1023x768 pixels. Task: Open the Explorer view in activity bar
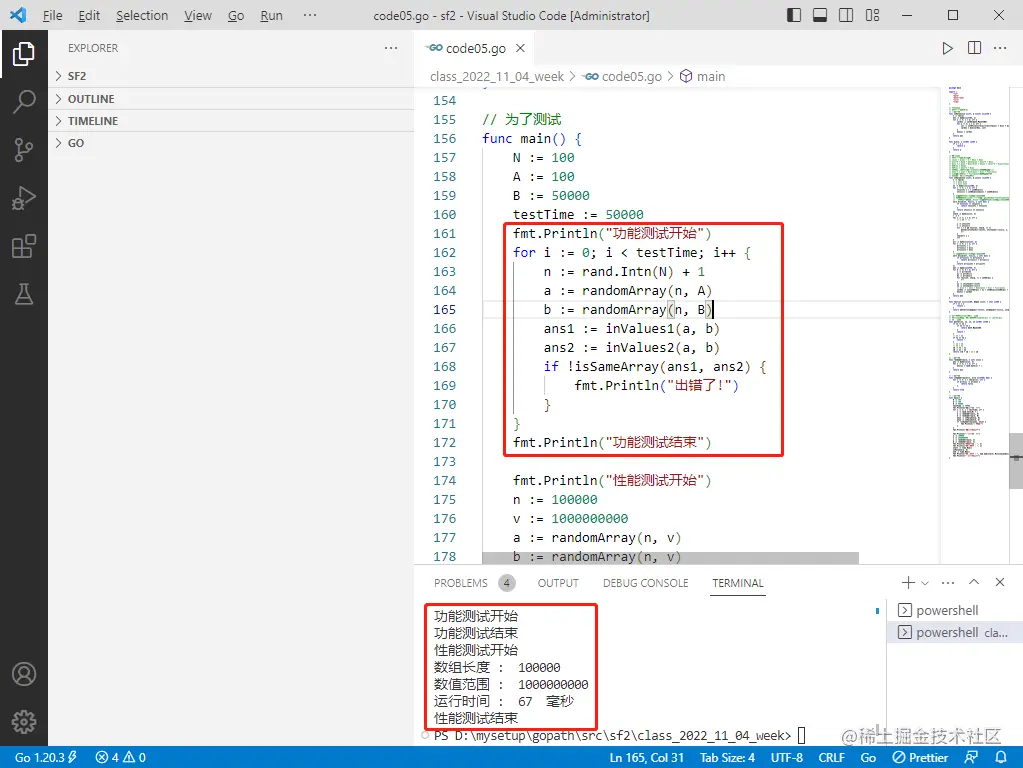[23, 54]
